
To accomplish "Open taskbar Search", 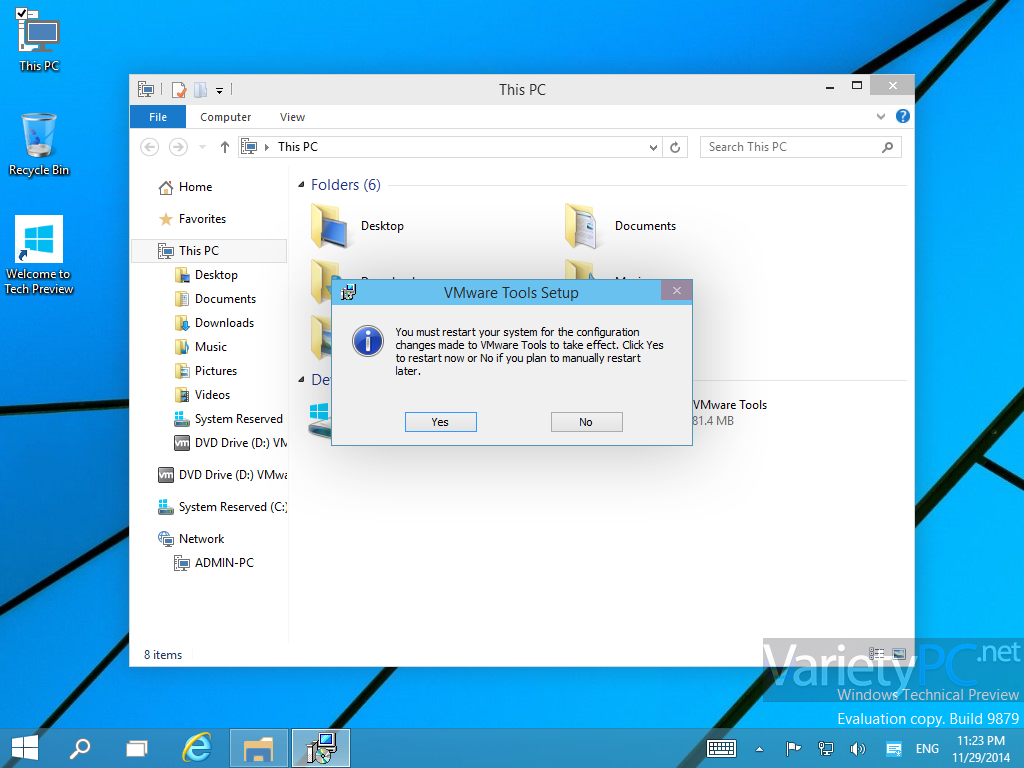I will (x=80, y=748).
